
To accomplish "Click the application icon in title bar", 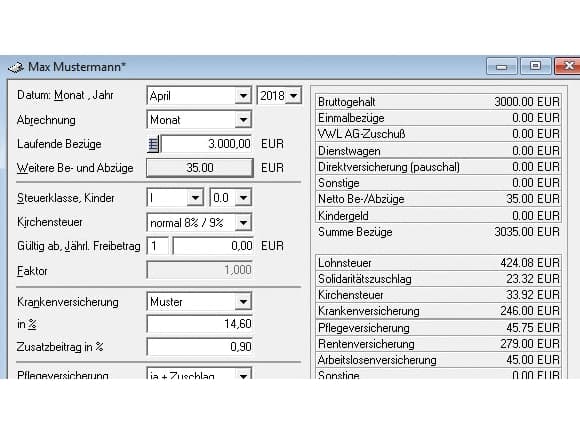I will (x=16, y=67).
